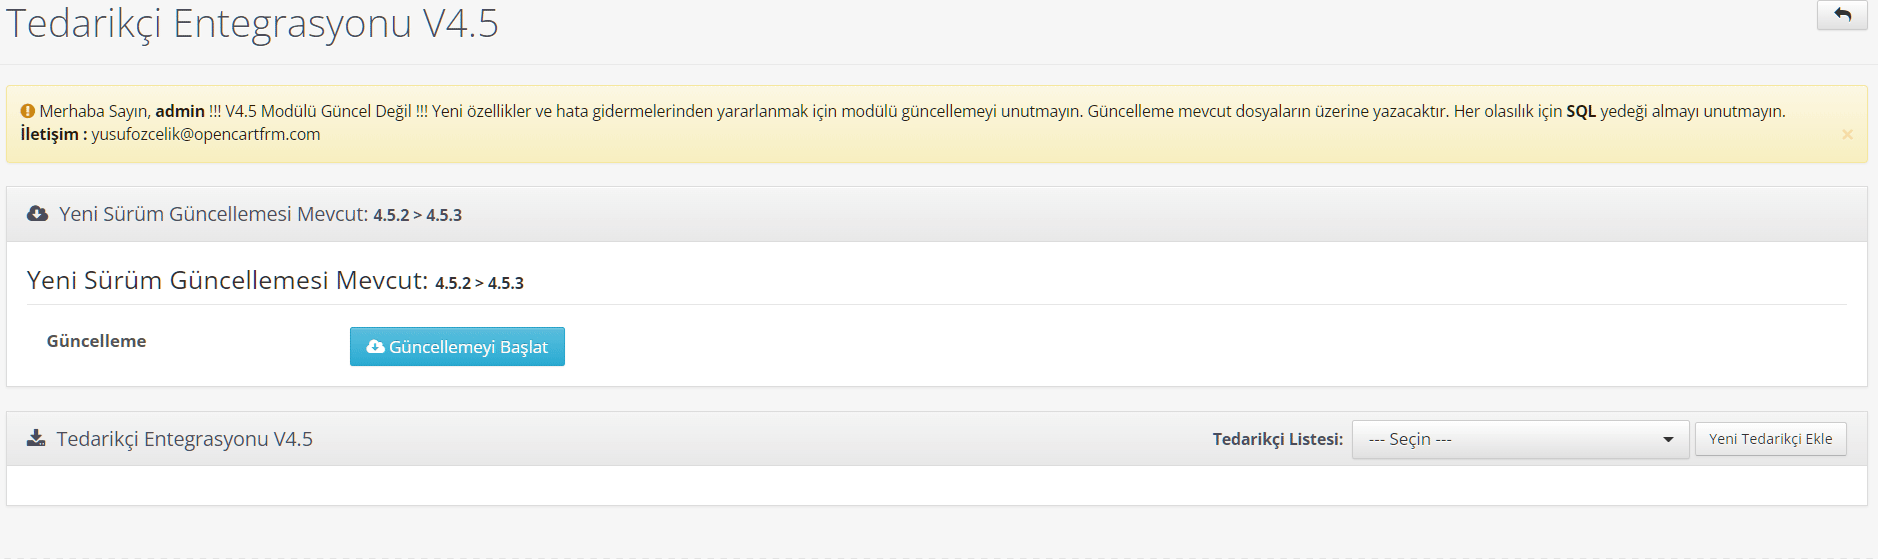Click the Tedarikçi Entegrasyonu V4.5 panel heading text

pos(185,439)
